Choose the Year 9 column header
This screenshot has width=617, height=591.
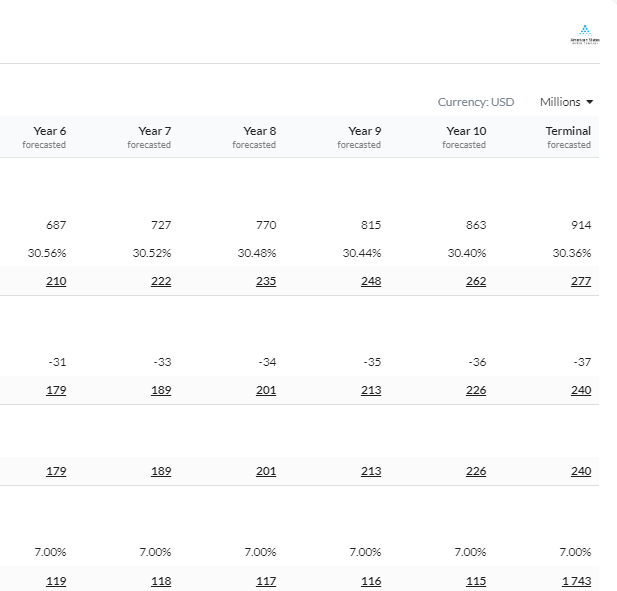364,137
